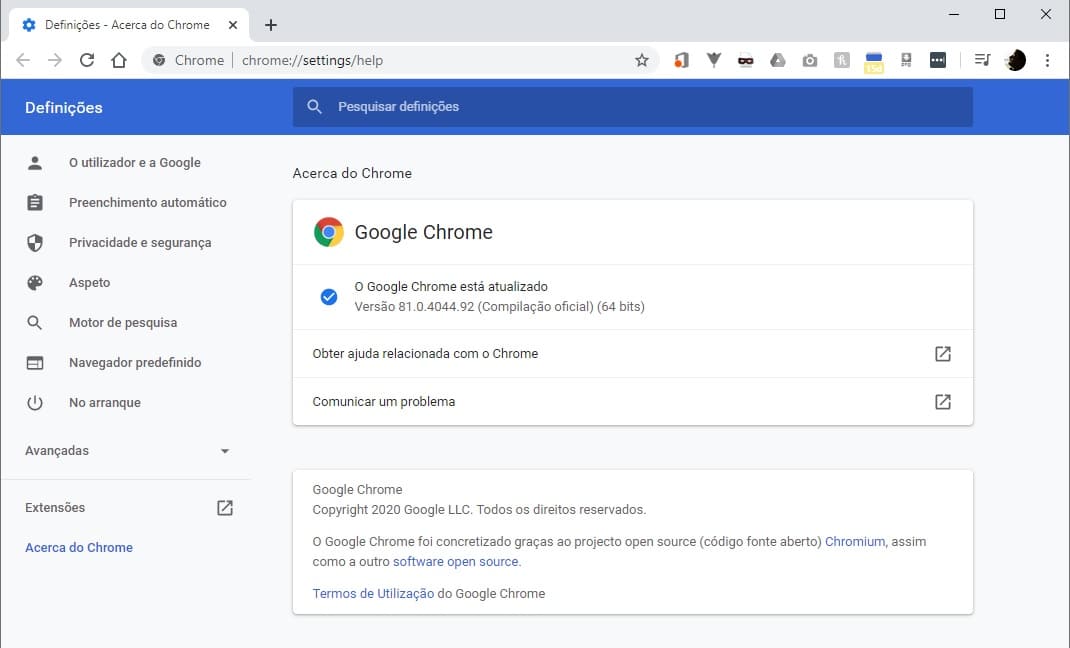This screenshot has width=1070, height=648.
Task: Click the clipboard icon for Preenchimento automático
Action: pos(35,203)
